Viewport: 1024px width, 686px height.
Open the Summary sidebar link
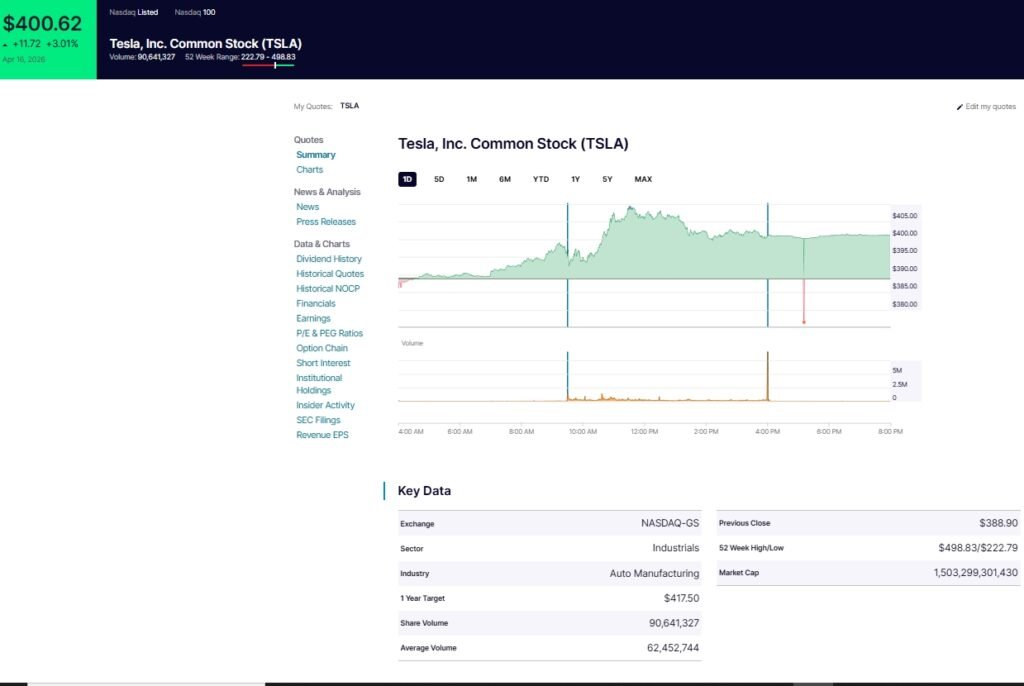315,155
